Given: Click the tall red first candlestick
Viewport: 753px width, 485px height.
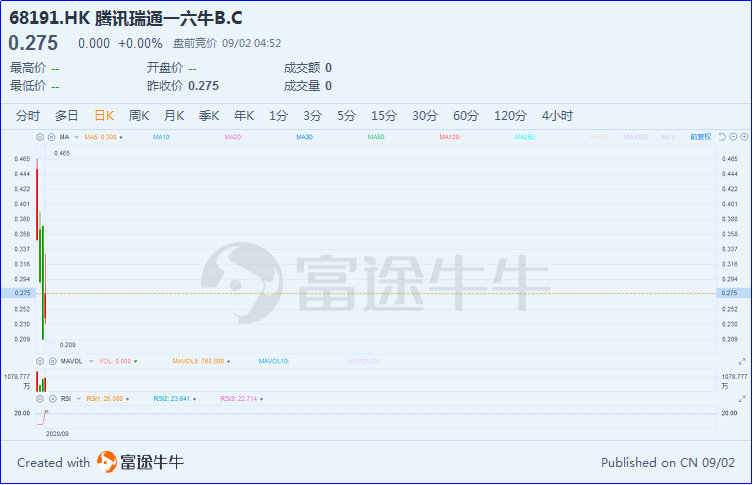Looking at the screenshot, I should click(x=37, y=202).
